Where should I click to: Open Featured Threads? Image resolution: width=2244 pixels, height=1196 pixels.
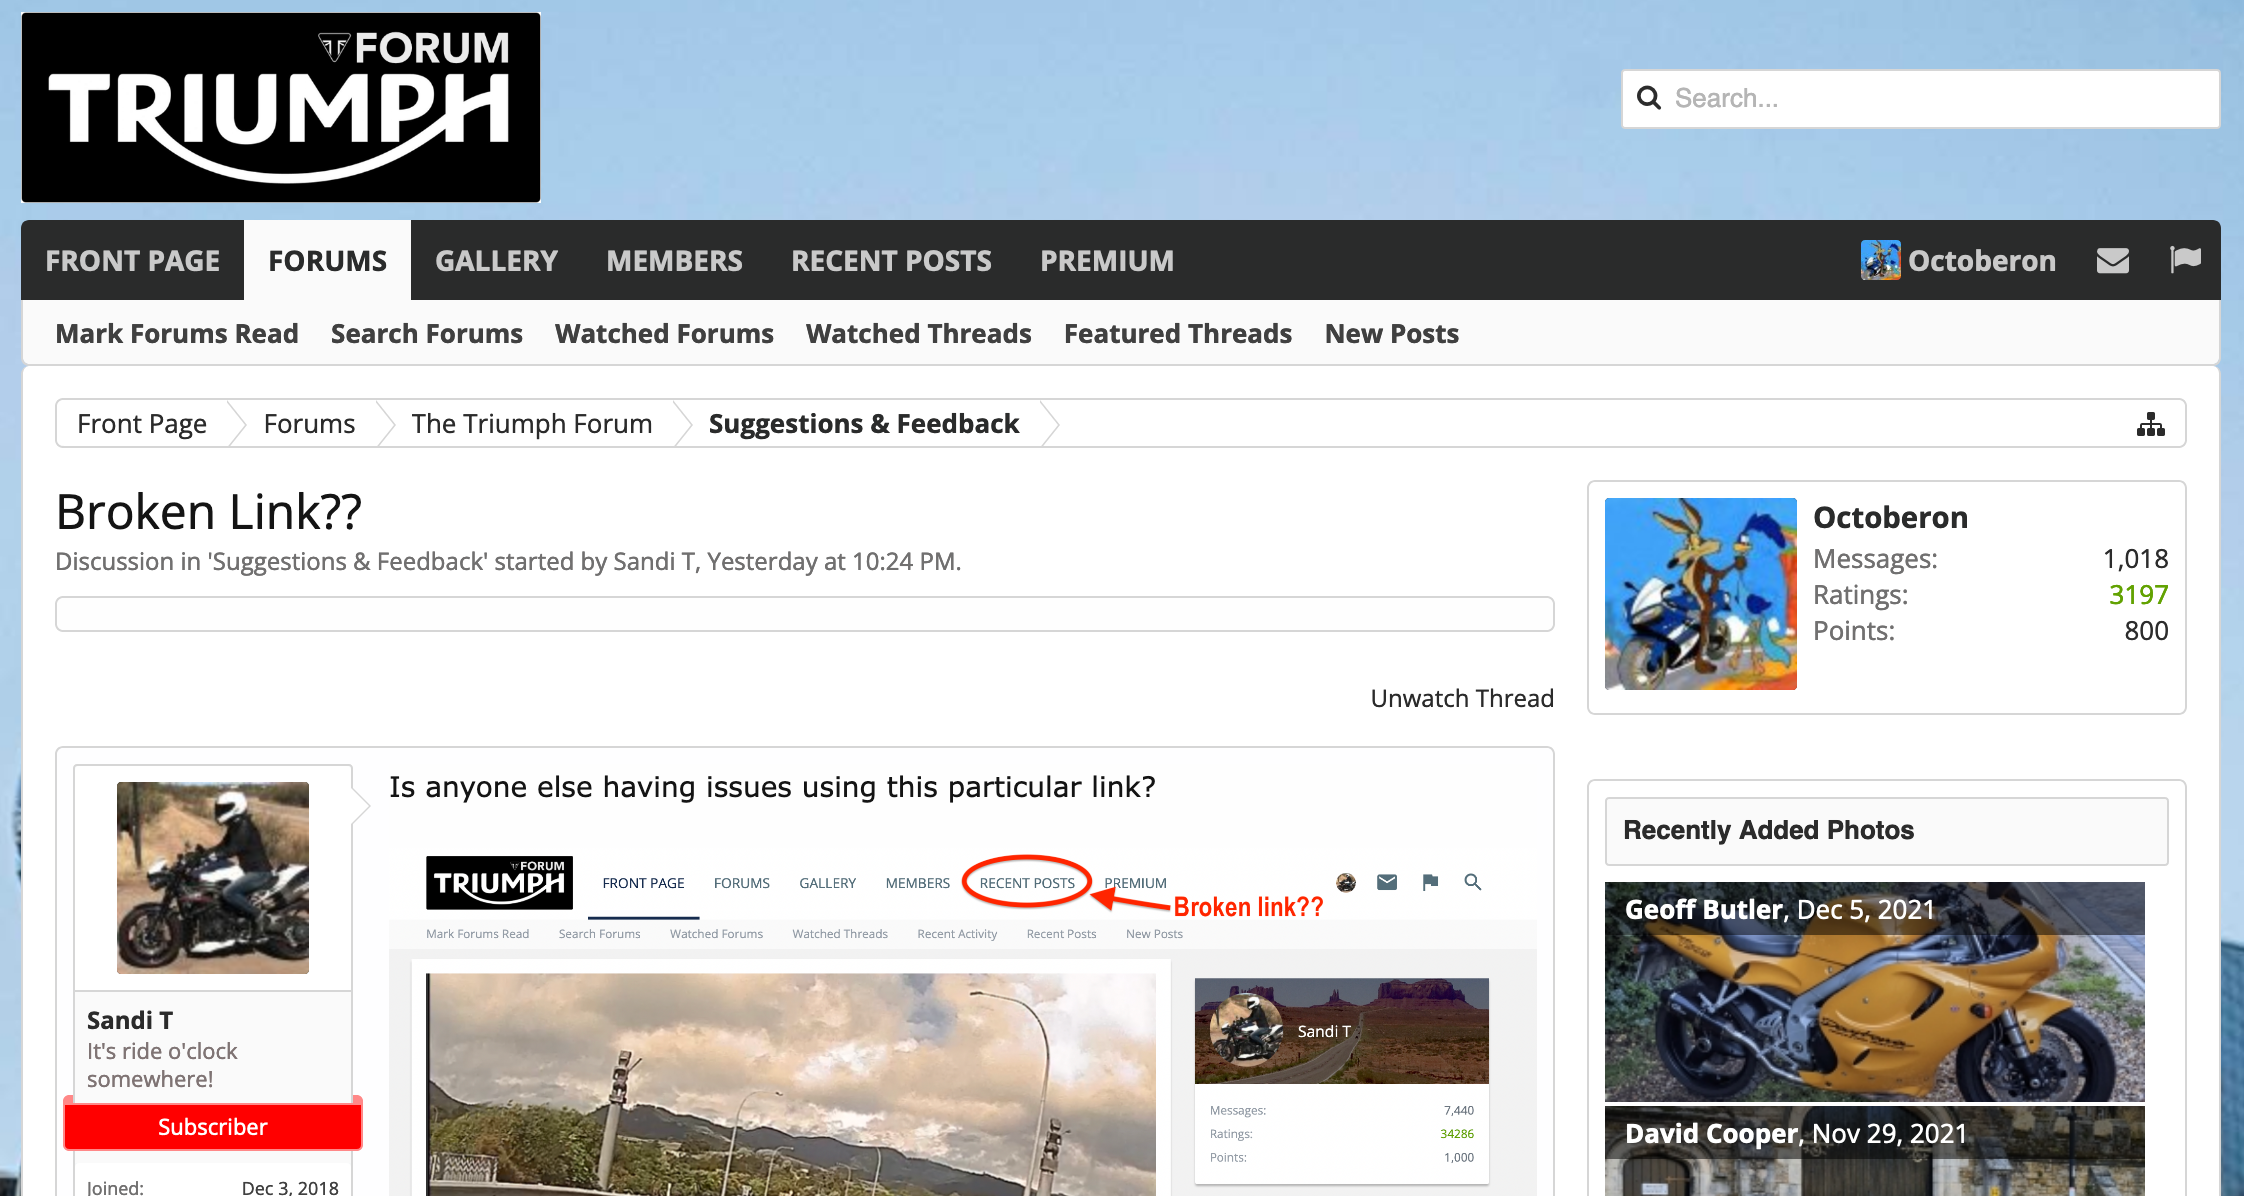[1178, 333]
